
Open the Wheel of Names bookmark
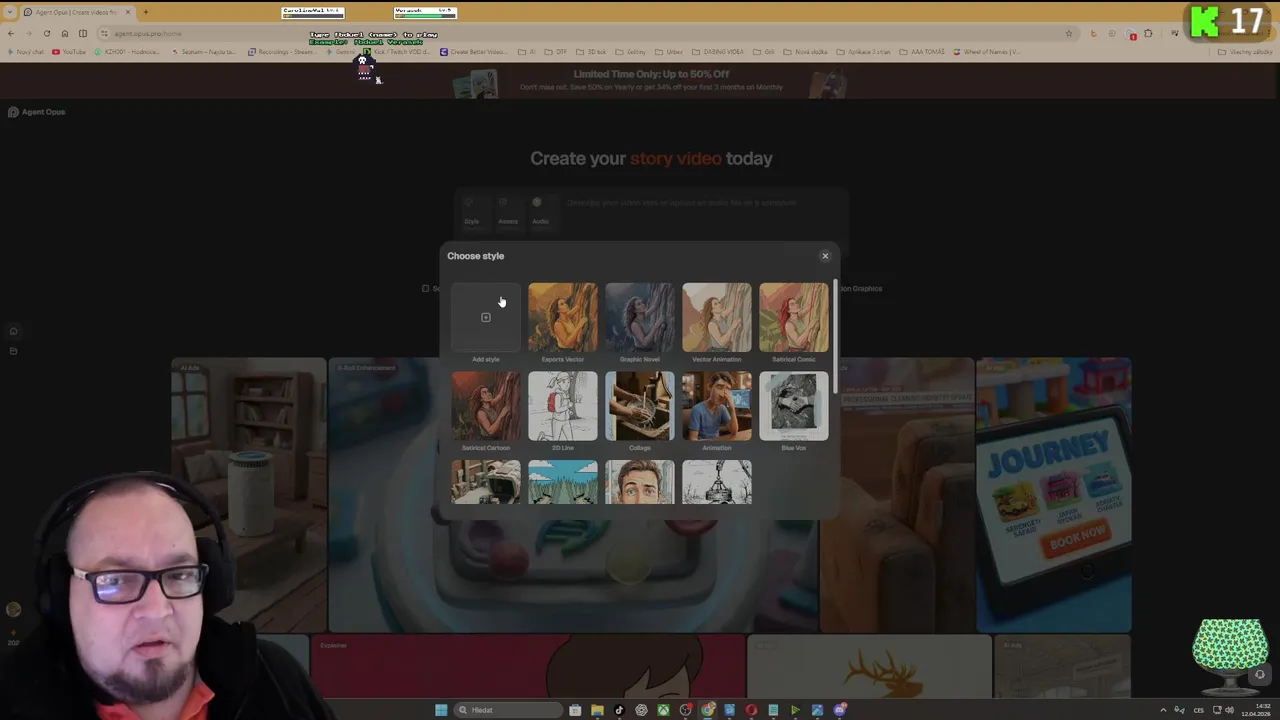click(987, 52)
